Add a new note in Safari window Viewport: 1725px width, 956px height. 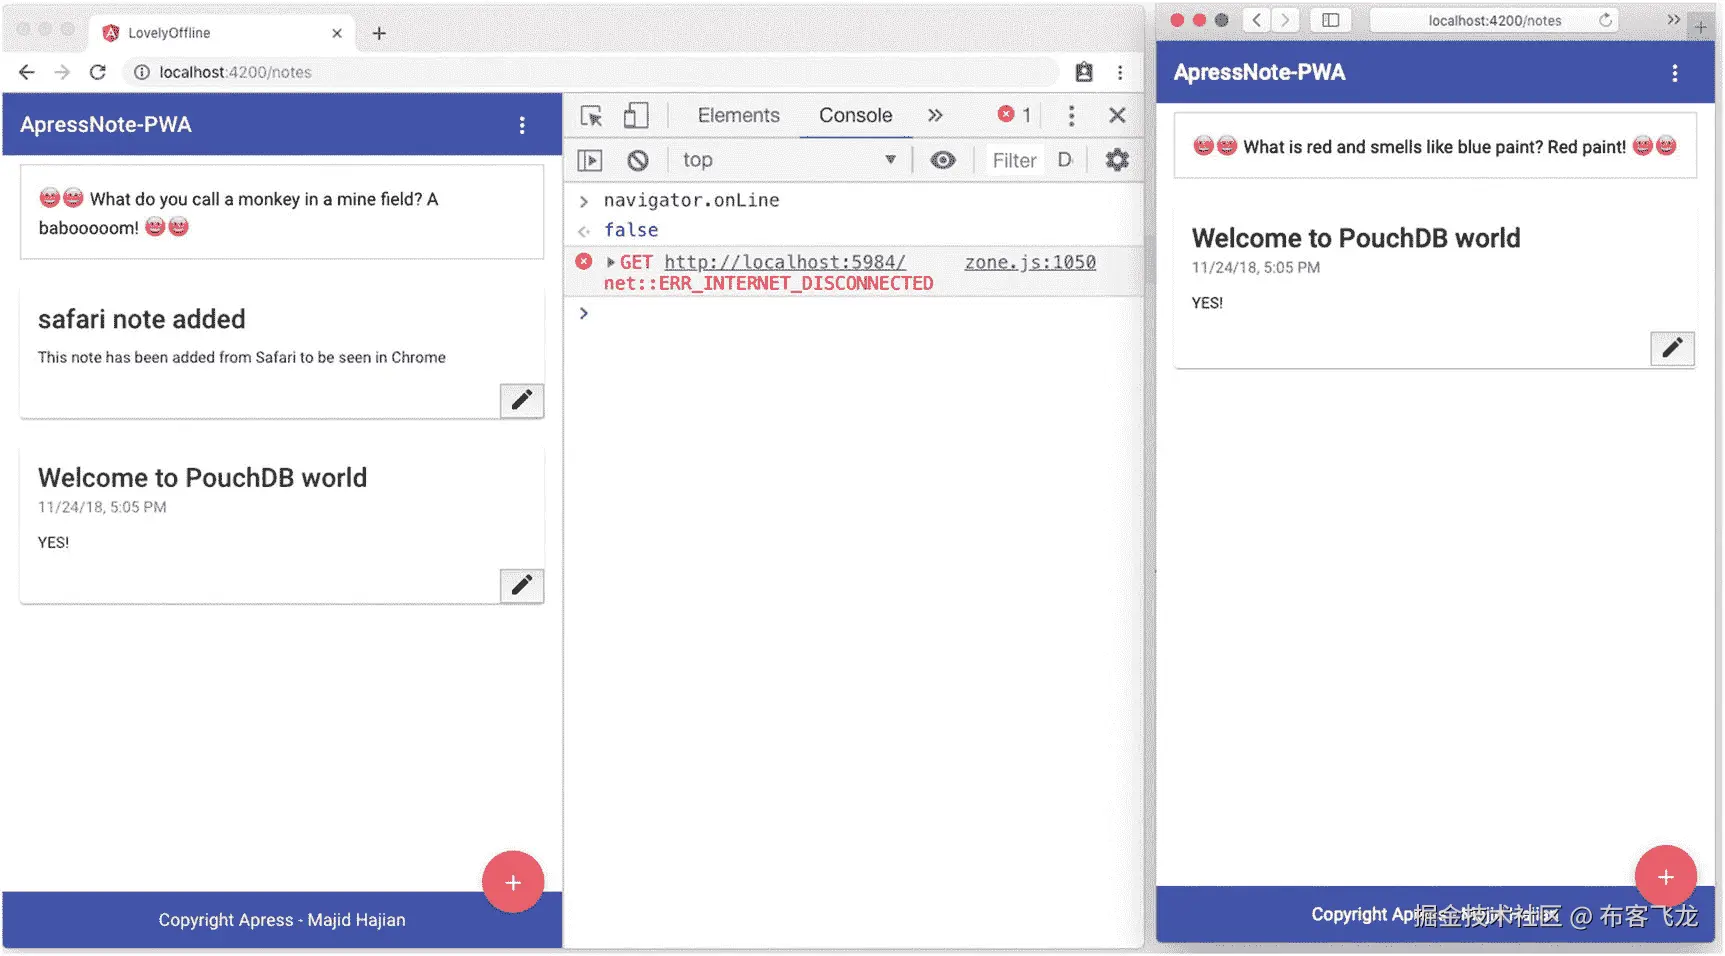(1666, 877)
